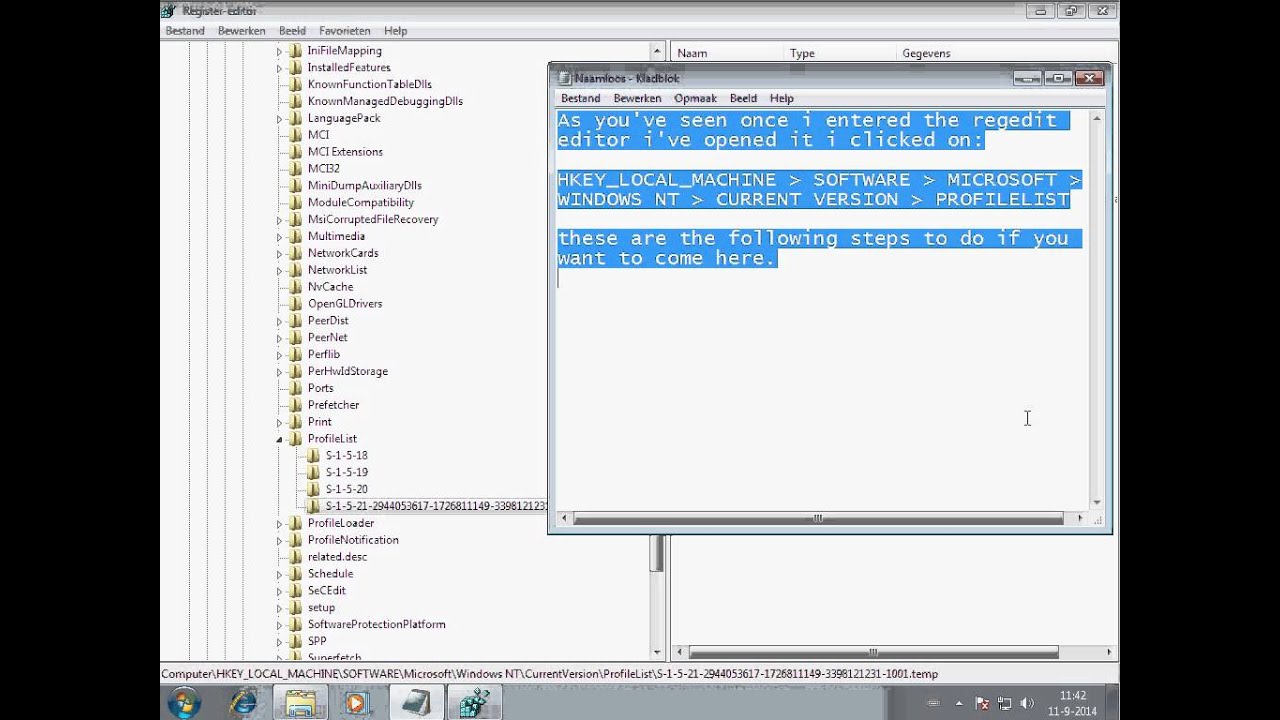
Task: Open Bestand menu in Register-editor
Action: (x=185, y=31)
